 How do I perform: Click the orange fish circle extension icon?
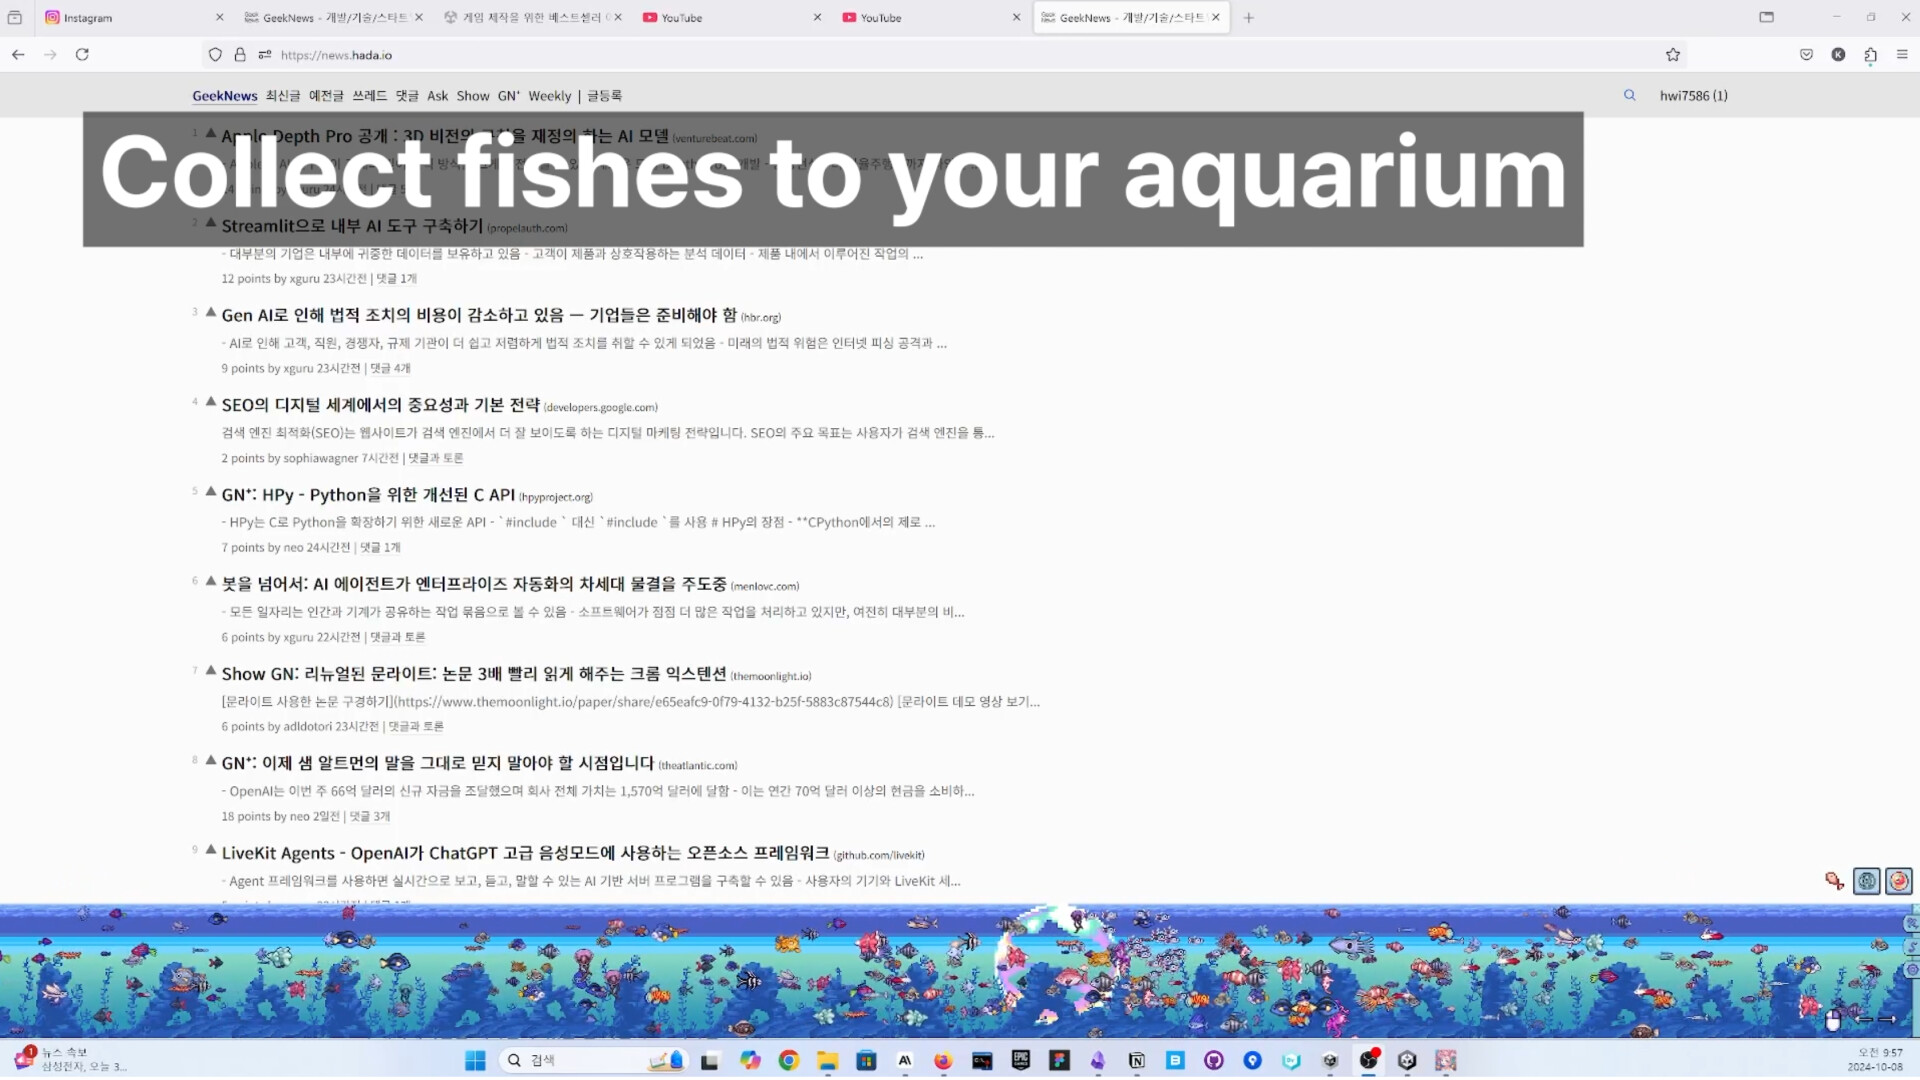1898,881
